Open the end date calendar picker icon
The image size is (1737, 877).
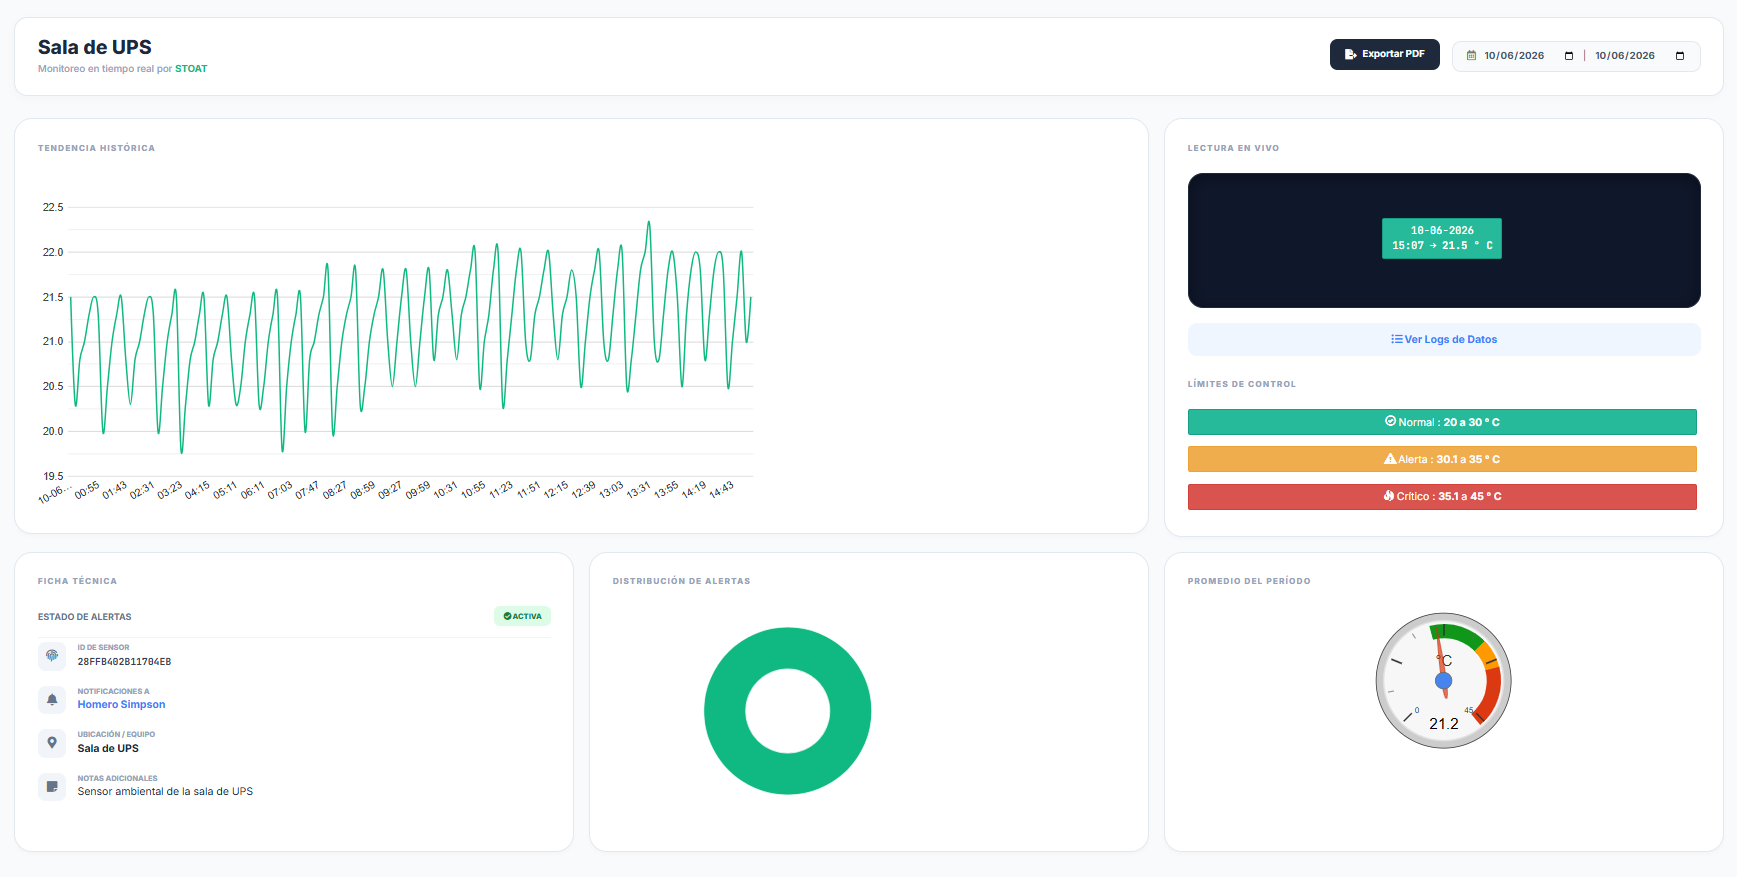tap(1680, 56)
